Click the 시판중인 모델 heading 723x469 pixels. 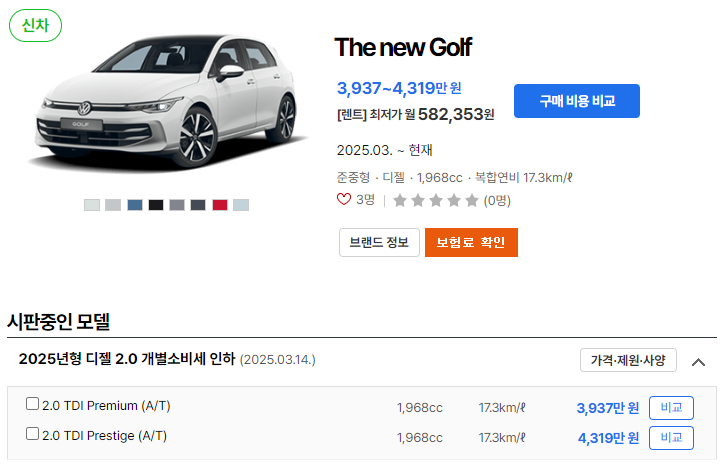[x=59, y=321]
